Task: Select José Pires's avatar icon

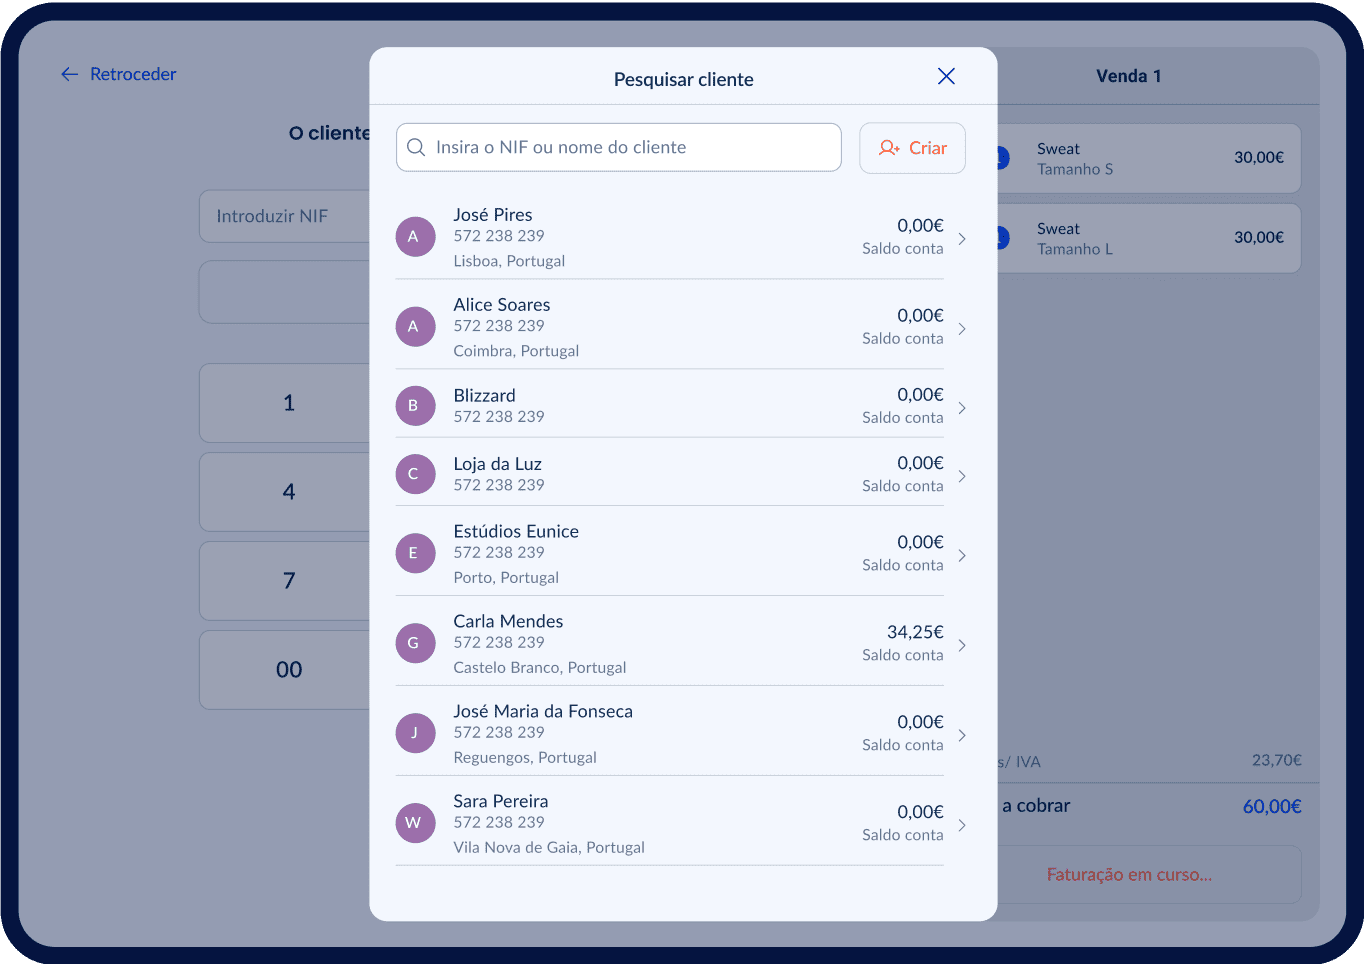Action: [x=416, y=236]
